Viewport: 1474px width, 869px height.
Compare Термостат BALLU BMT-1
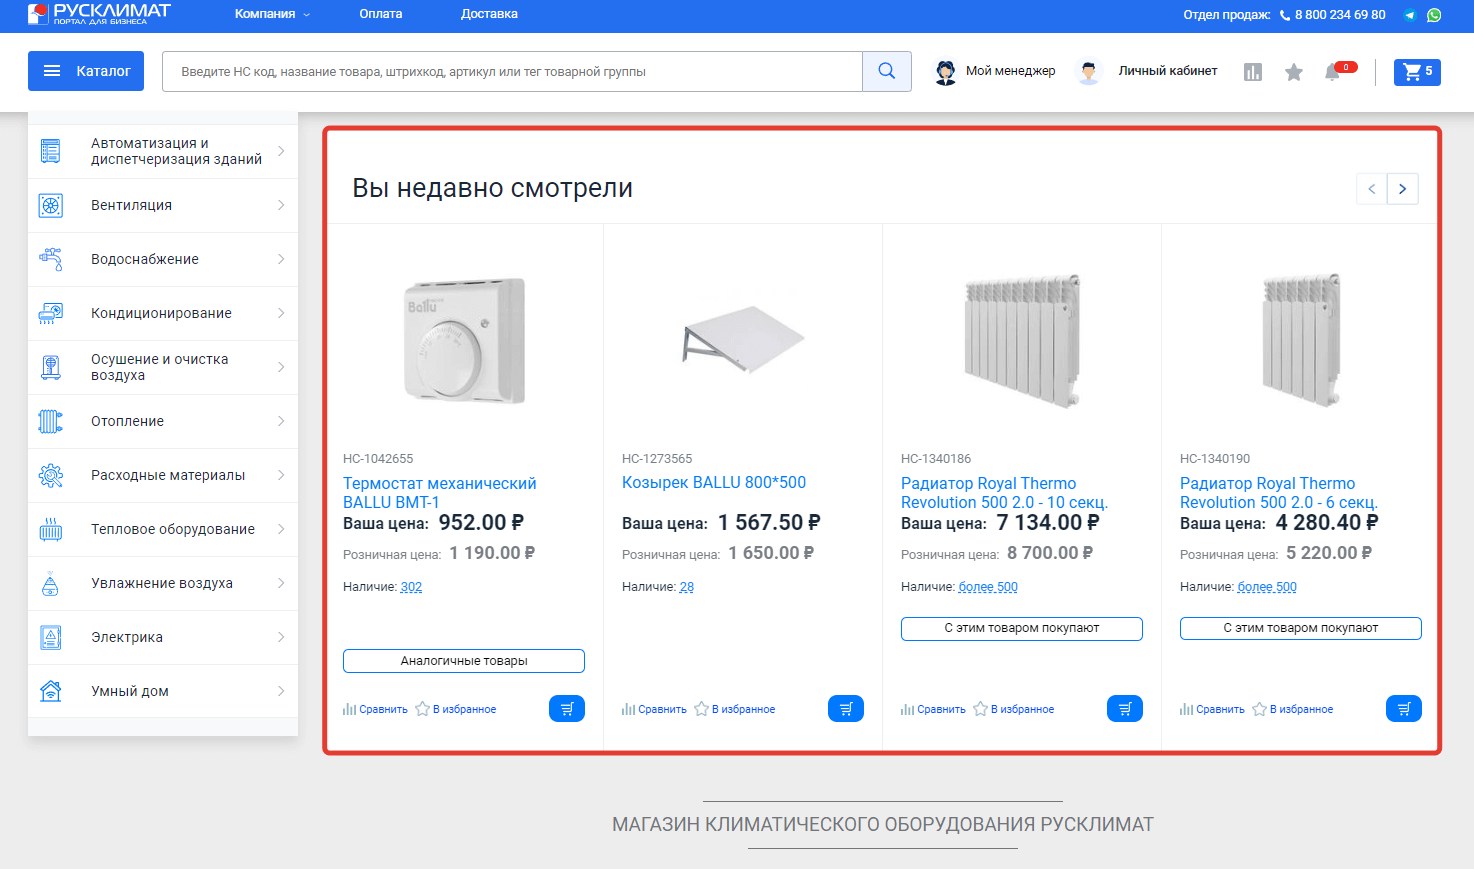(375, 709)
